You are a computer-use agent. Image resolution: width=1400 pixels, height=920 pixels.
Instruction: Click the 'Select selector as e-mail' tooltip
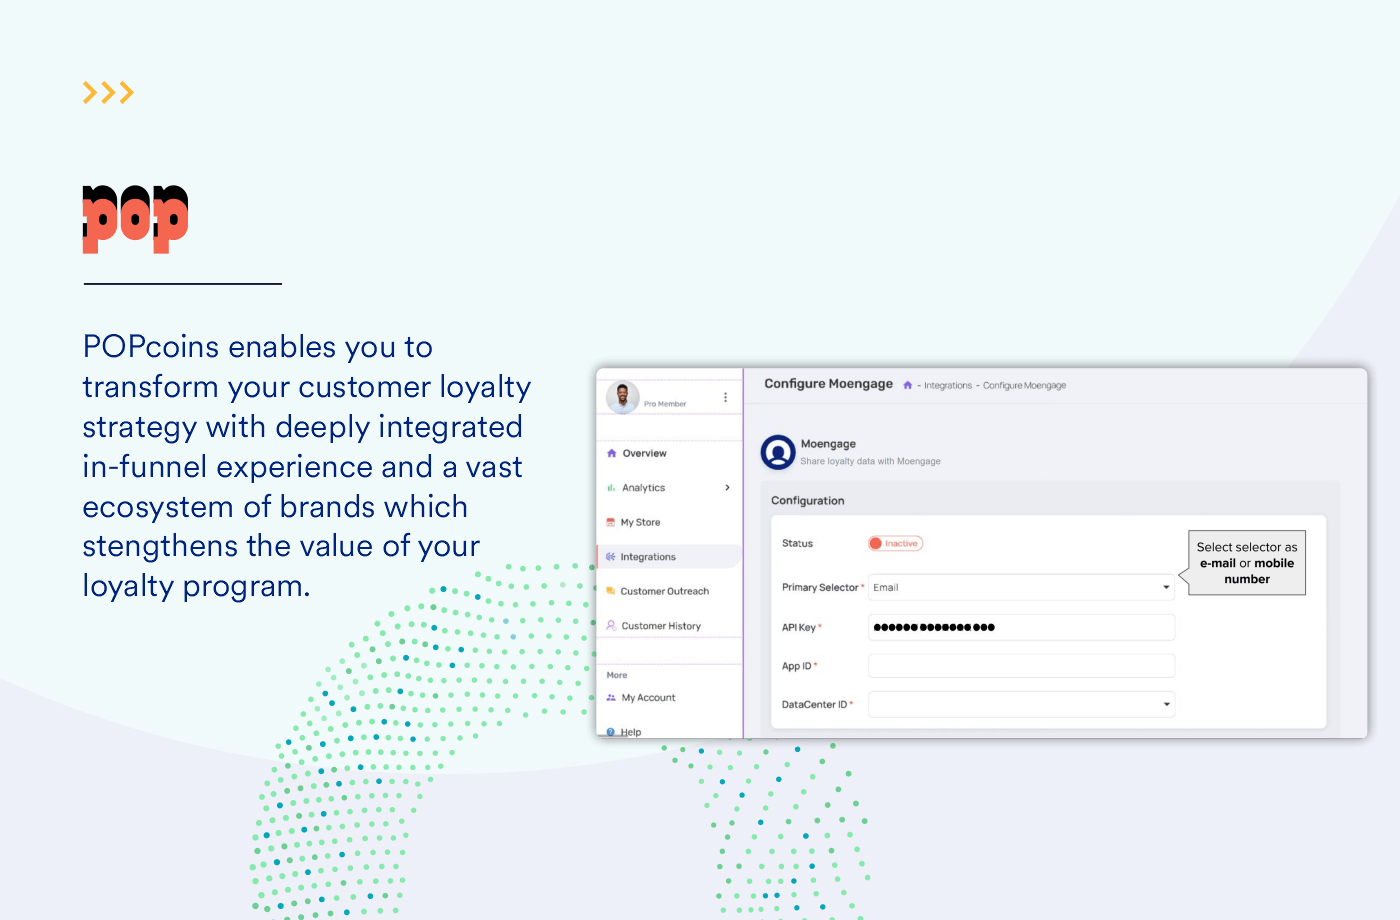pyautogui.click(x=1247, y=563)
